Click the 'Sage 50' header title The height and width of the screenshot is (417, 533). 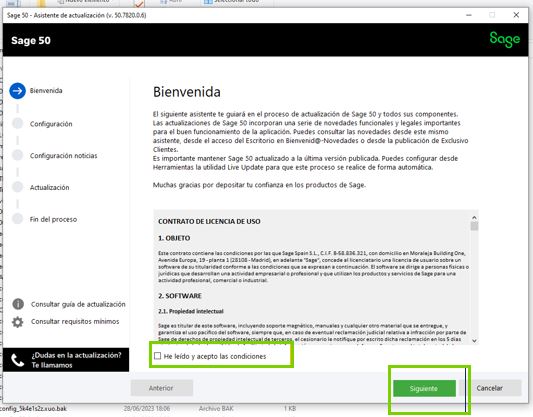(31, 40)
